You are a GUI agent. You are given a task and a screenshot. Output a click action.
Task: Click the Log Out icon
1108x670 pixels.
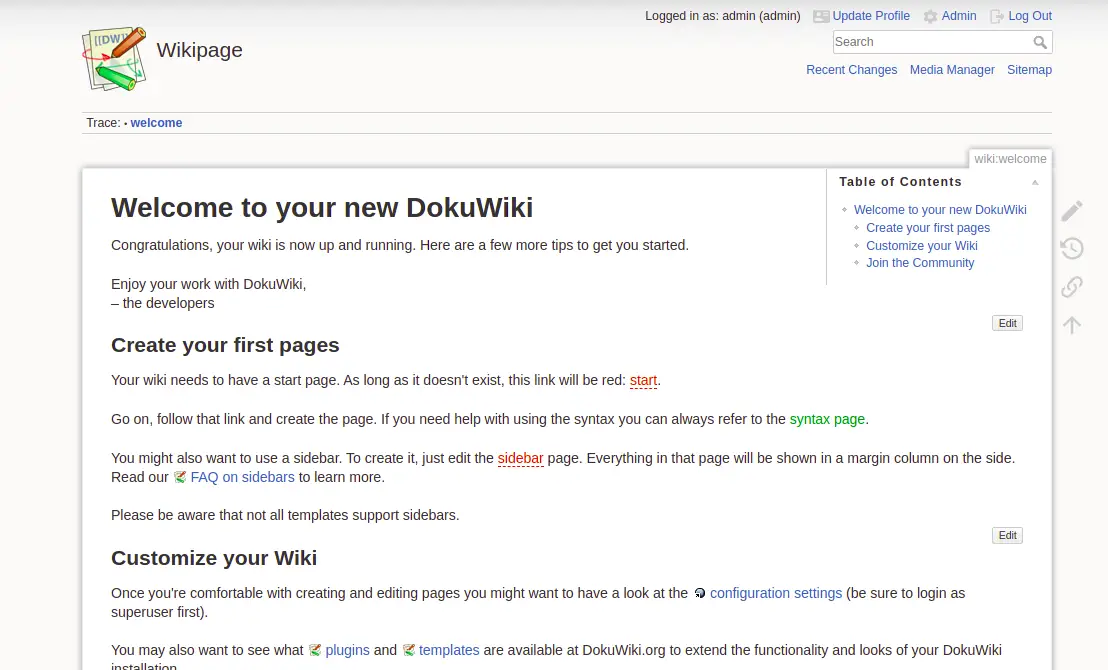point(997,17)
